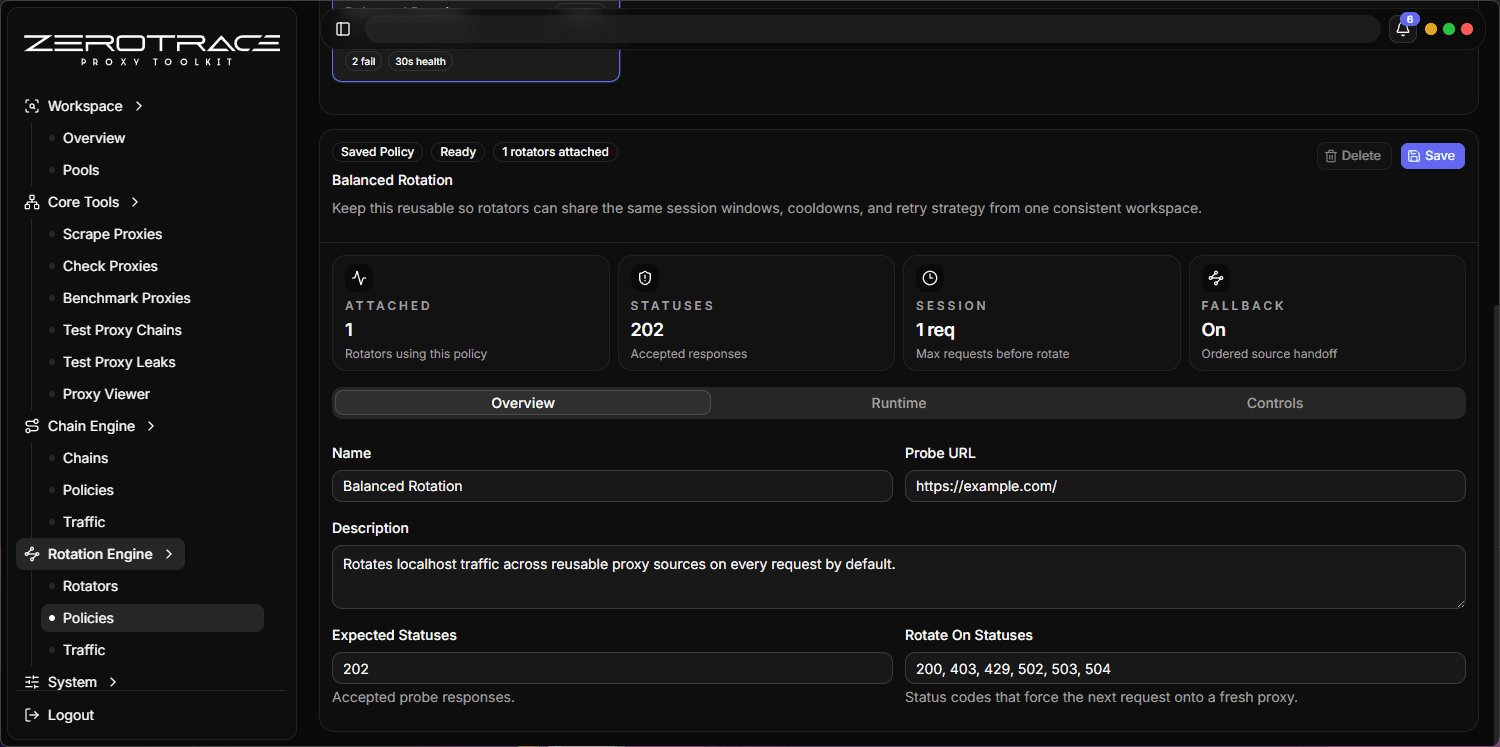This screenshot has width=1500, height=747.
Task: Open notifications via the bell icon
Action: (x=1401, y=29)
